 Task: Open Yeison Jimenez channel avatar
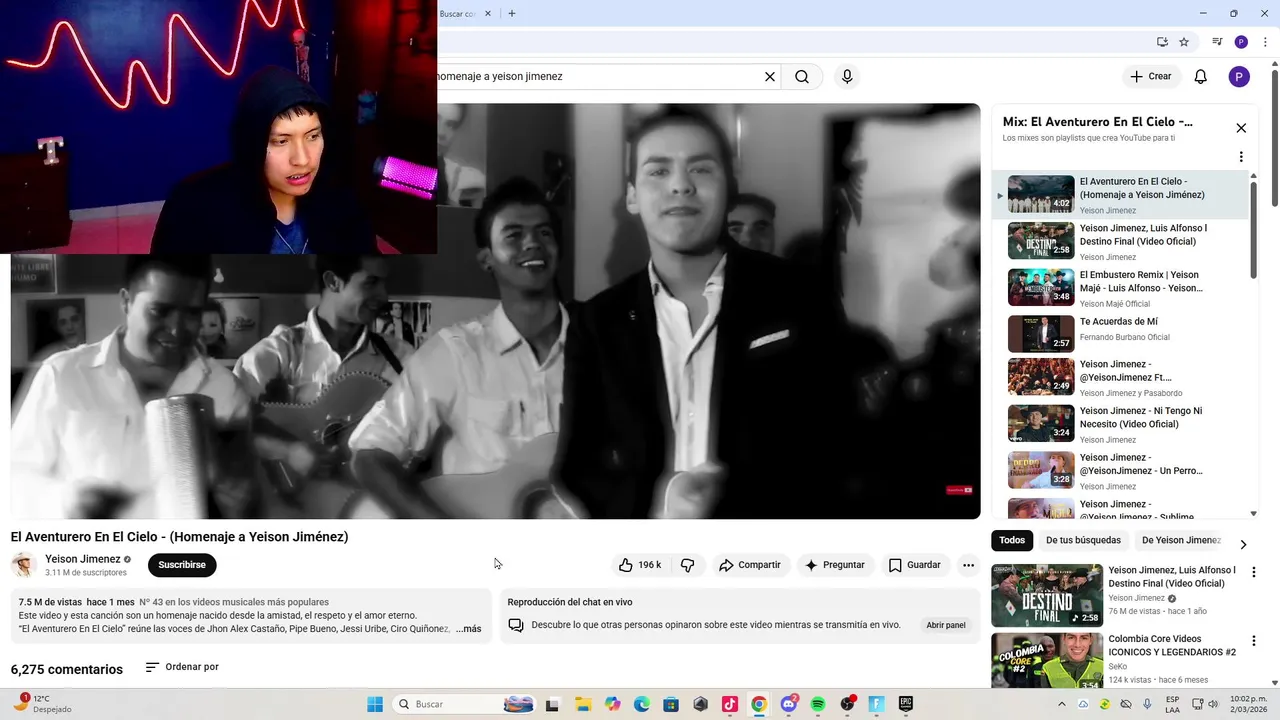pyautogui.click(x=24, y=565)
